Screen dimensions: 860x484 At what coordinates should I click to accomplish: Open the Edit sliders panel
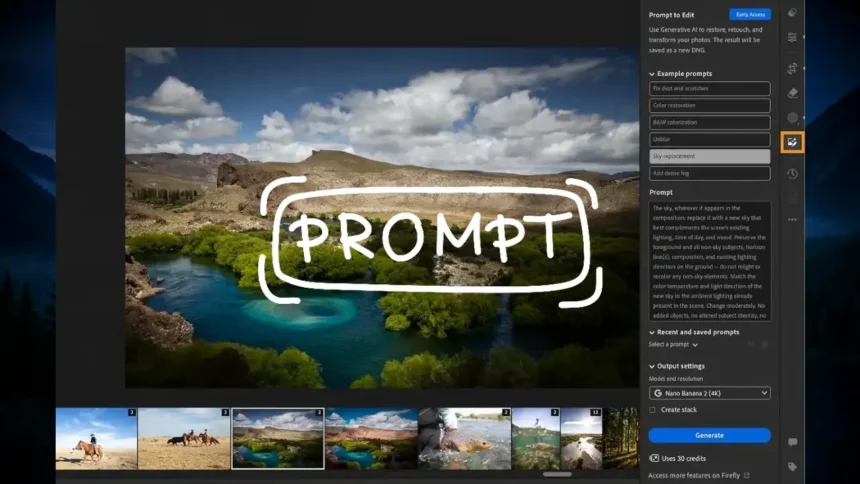point(793,37)
